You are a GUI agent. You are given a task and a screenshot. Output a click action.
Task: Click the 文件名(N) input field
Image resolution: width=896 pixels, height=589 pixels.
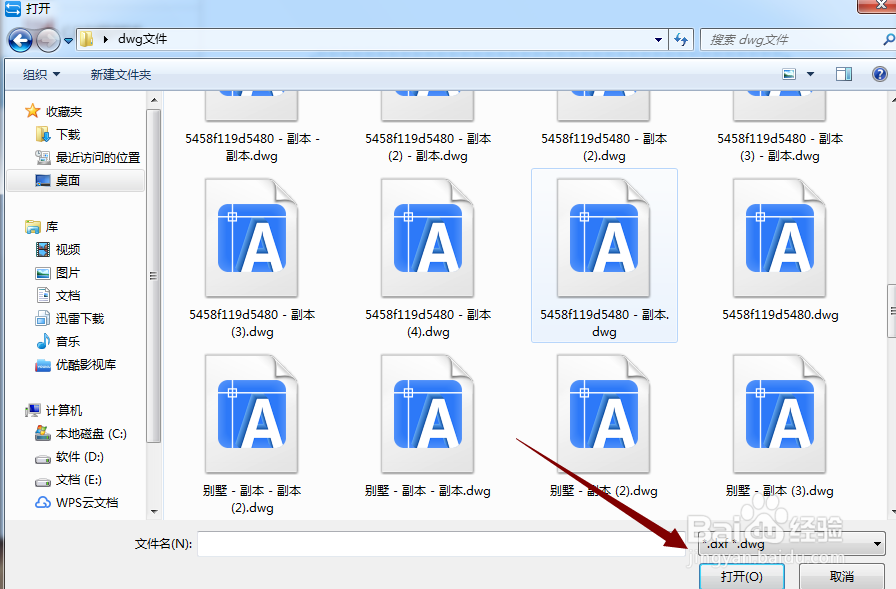coord(442,544)
